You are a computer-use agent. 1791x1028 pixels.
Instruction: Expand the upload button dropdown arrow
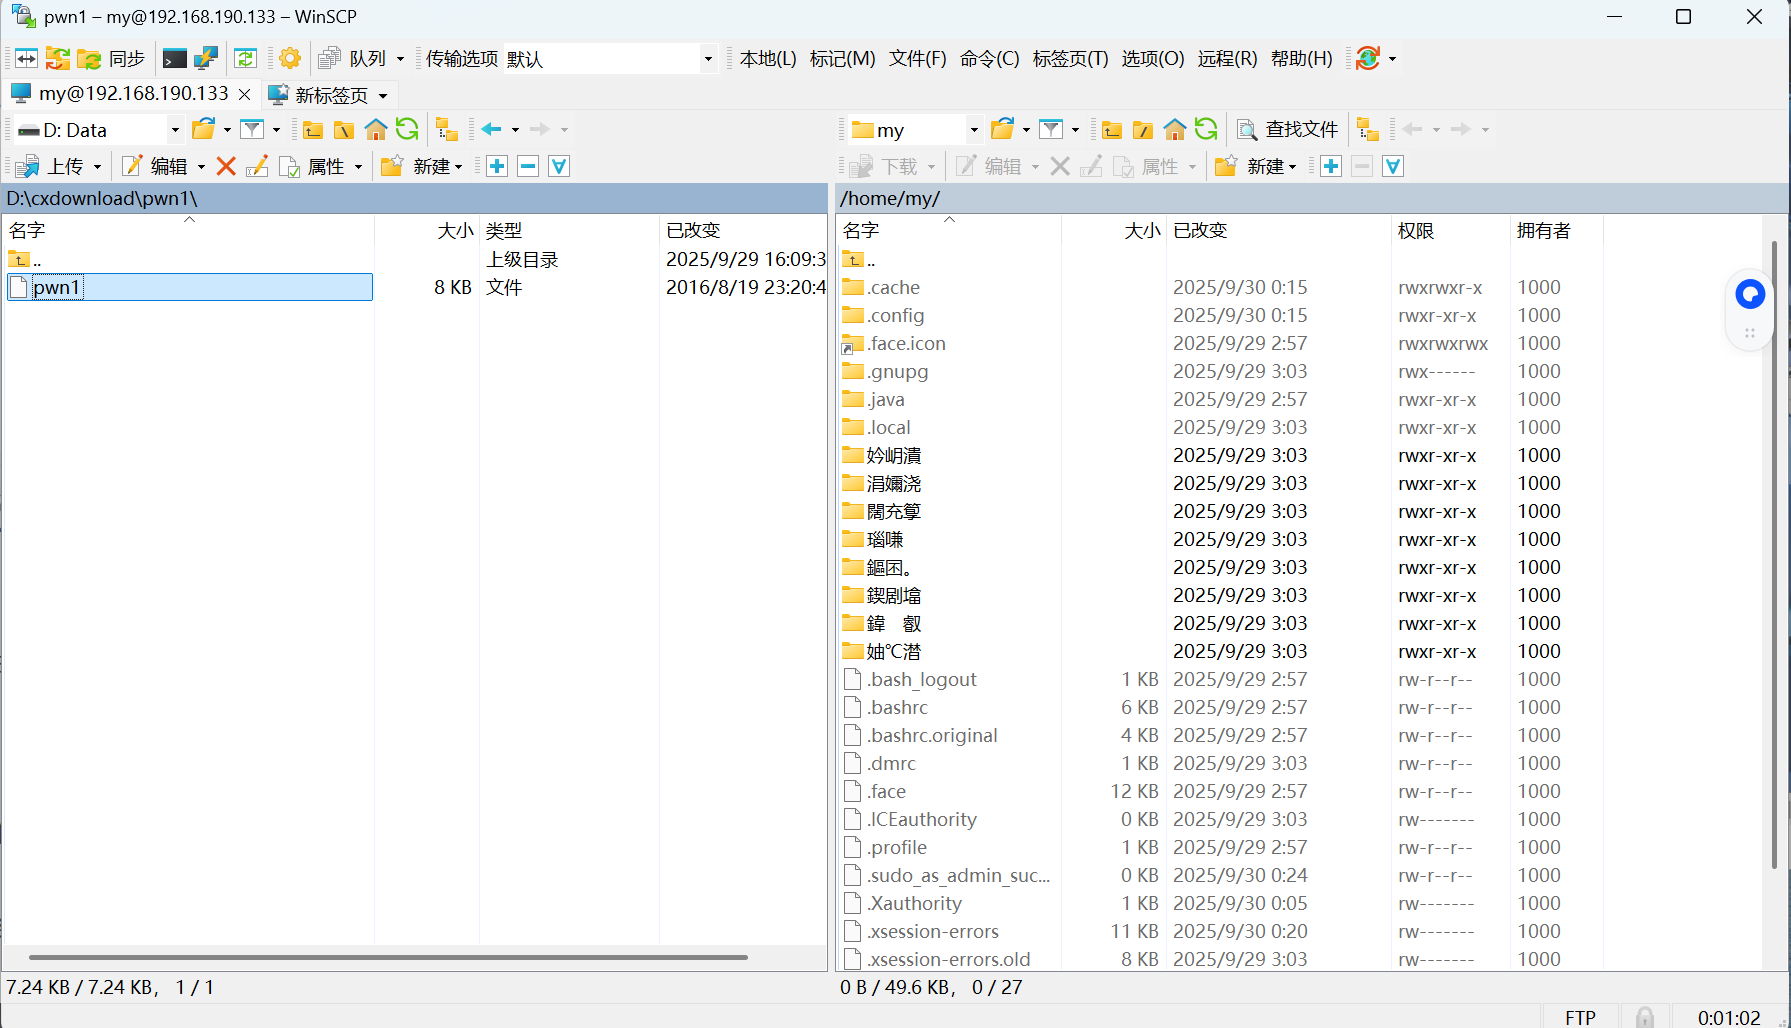click(97, 167)
